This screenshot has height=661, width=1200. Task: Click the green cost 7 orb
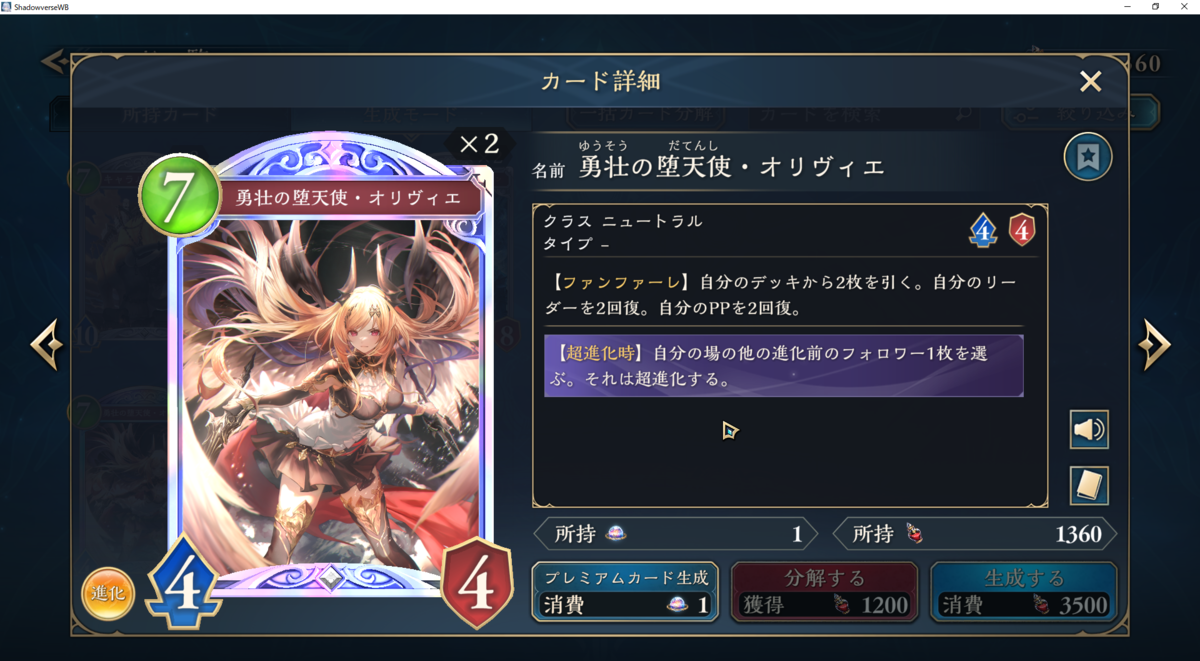(x=179, y=196)
